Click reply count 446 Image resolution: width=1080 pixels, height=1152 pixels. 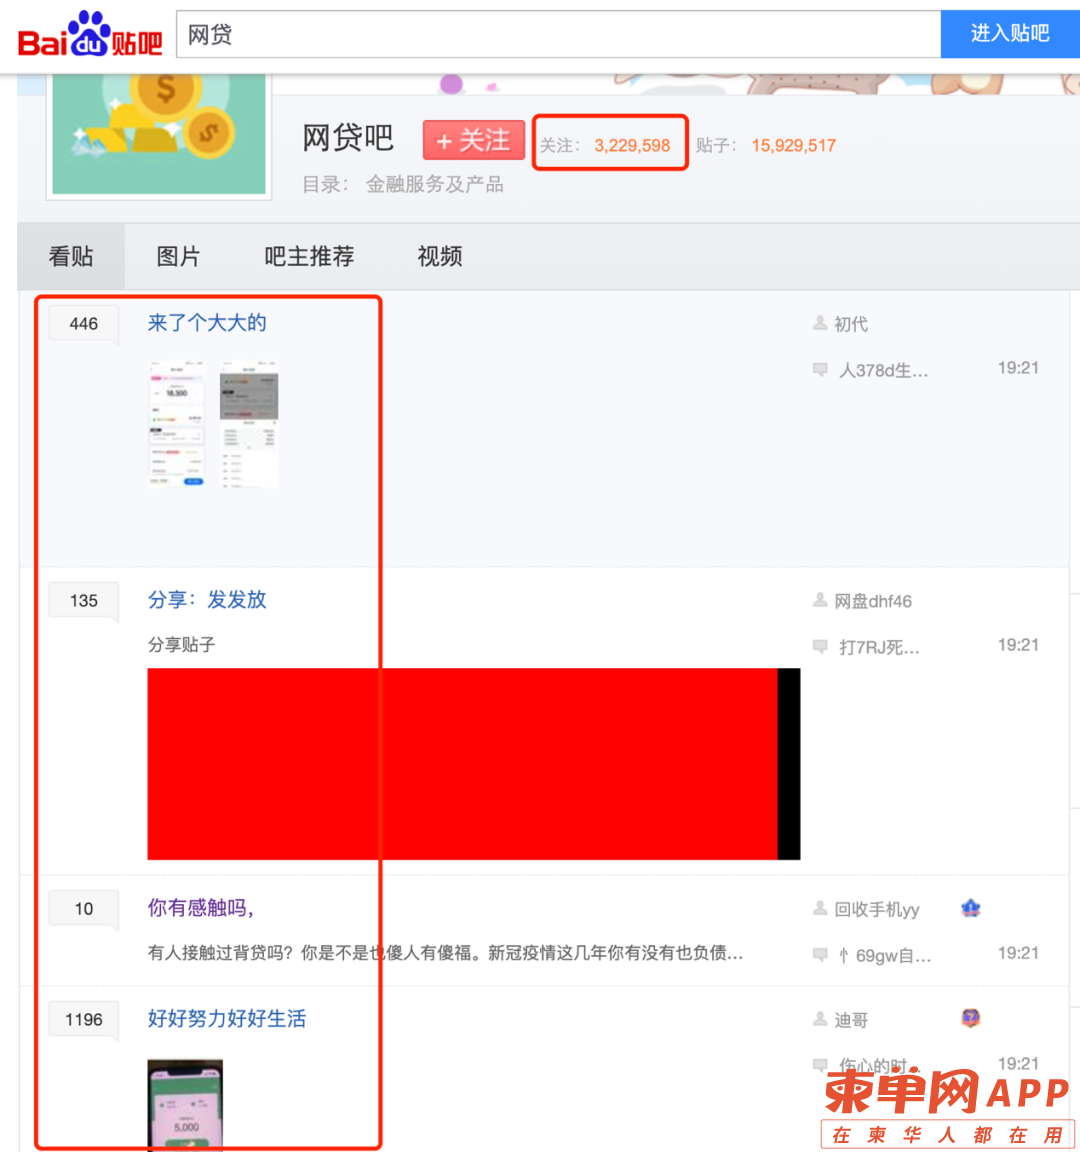(84, 324)
